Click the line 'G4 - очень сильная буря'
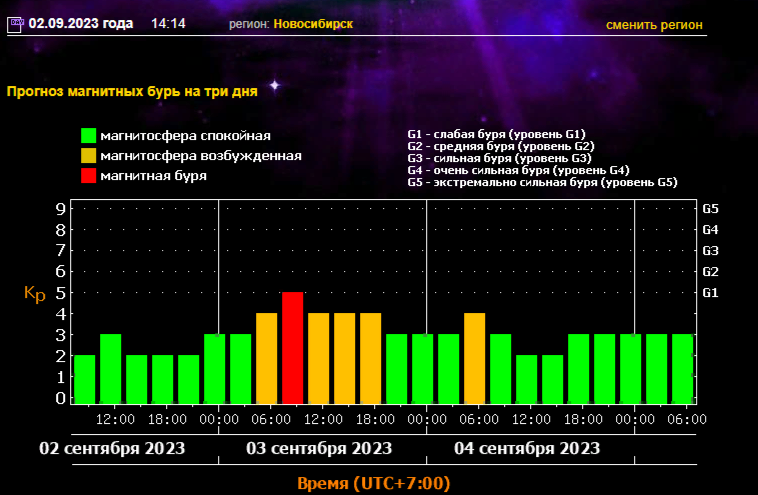 point(518,170)
